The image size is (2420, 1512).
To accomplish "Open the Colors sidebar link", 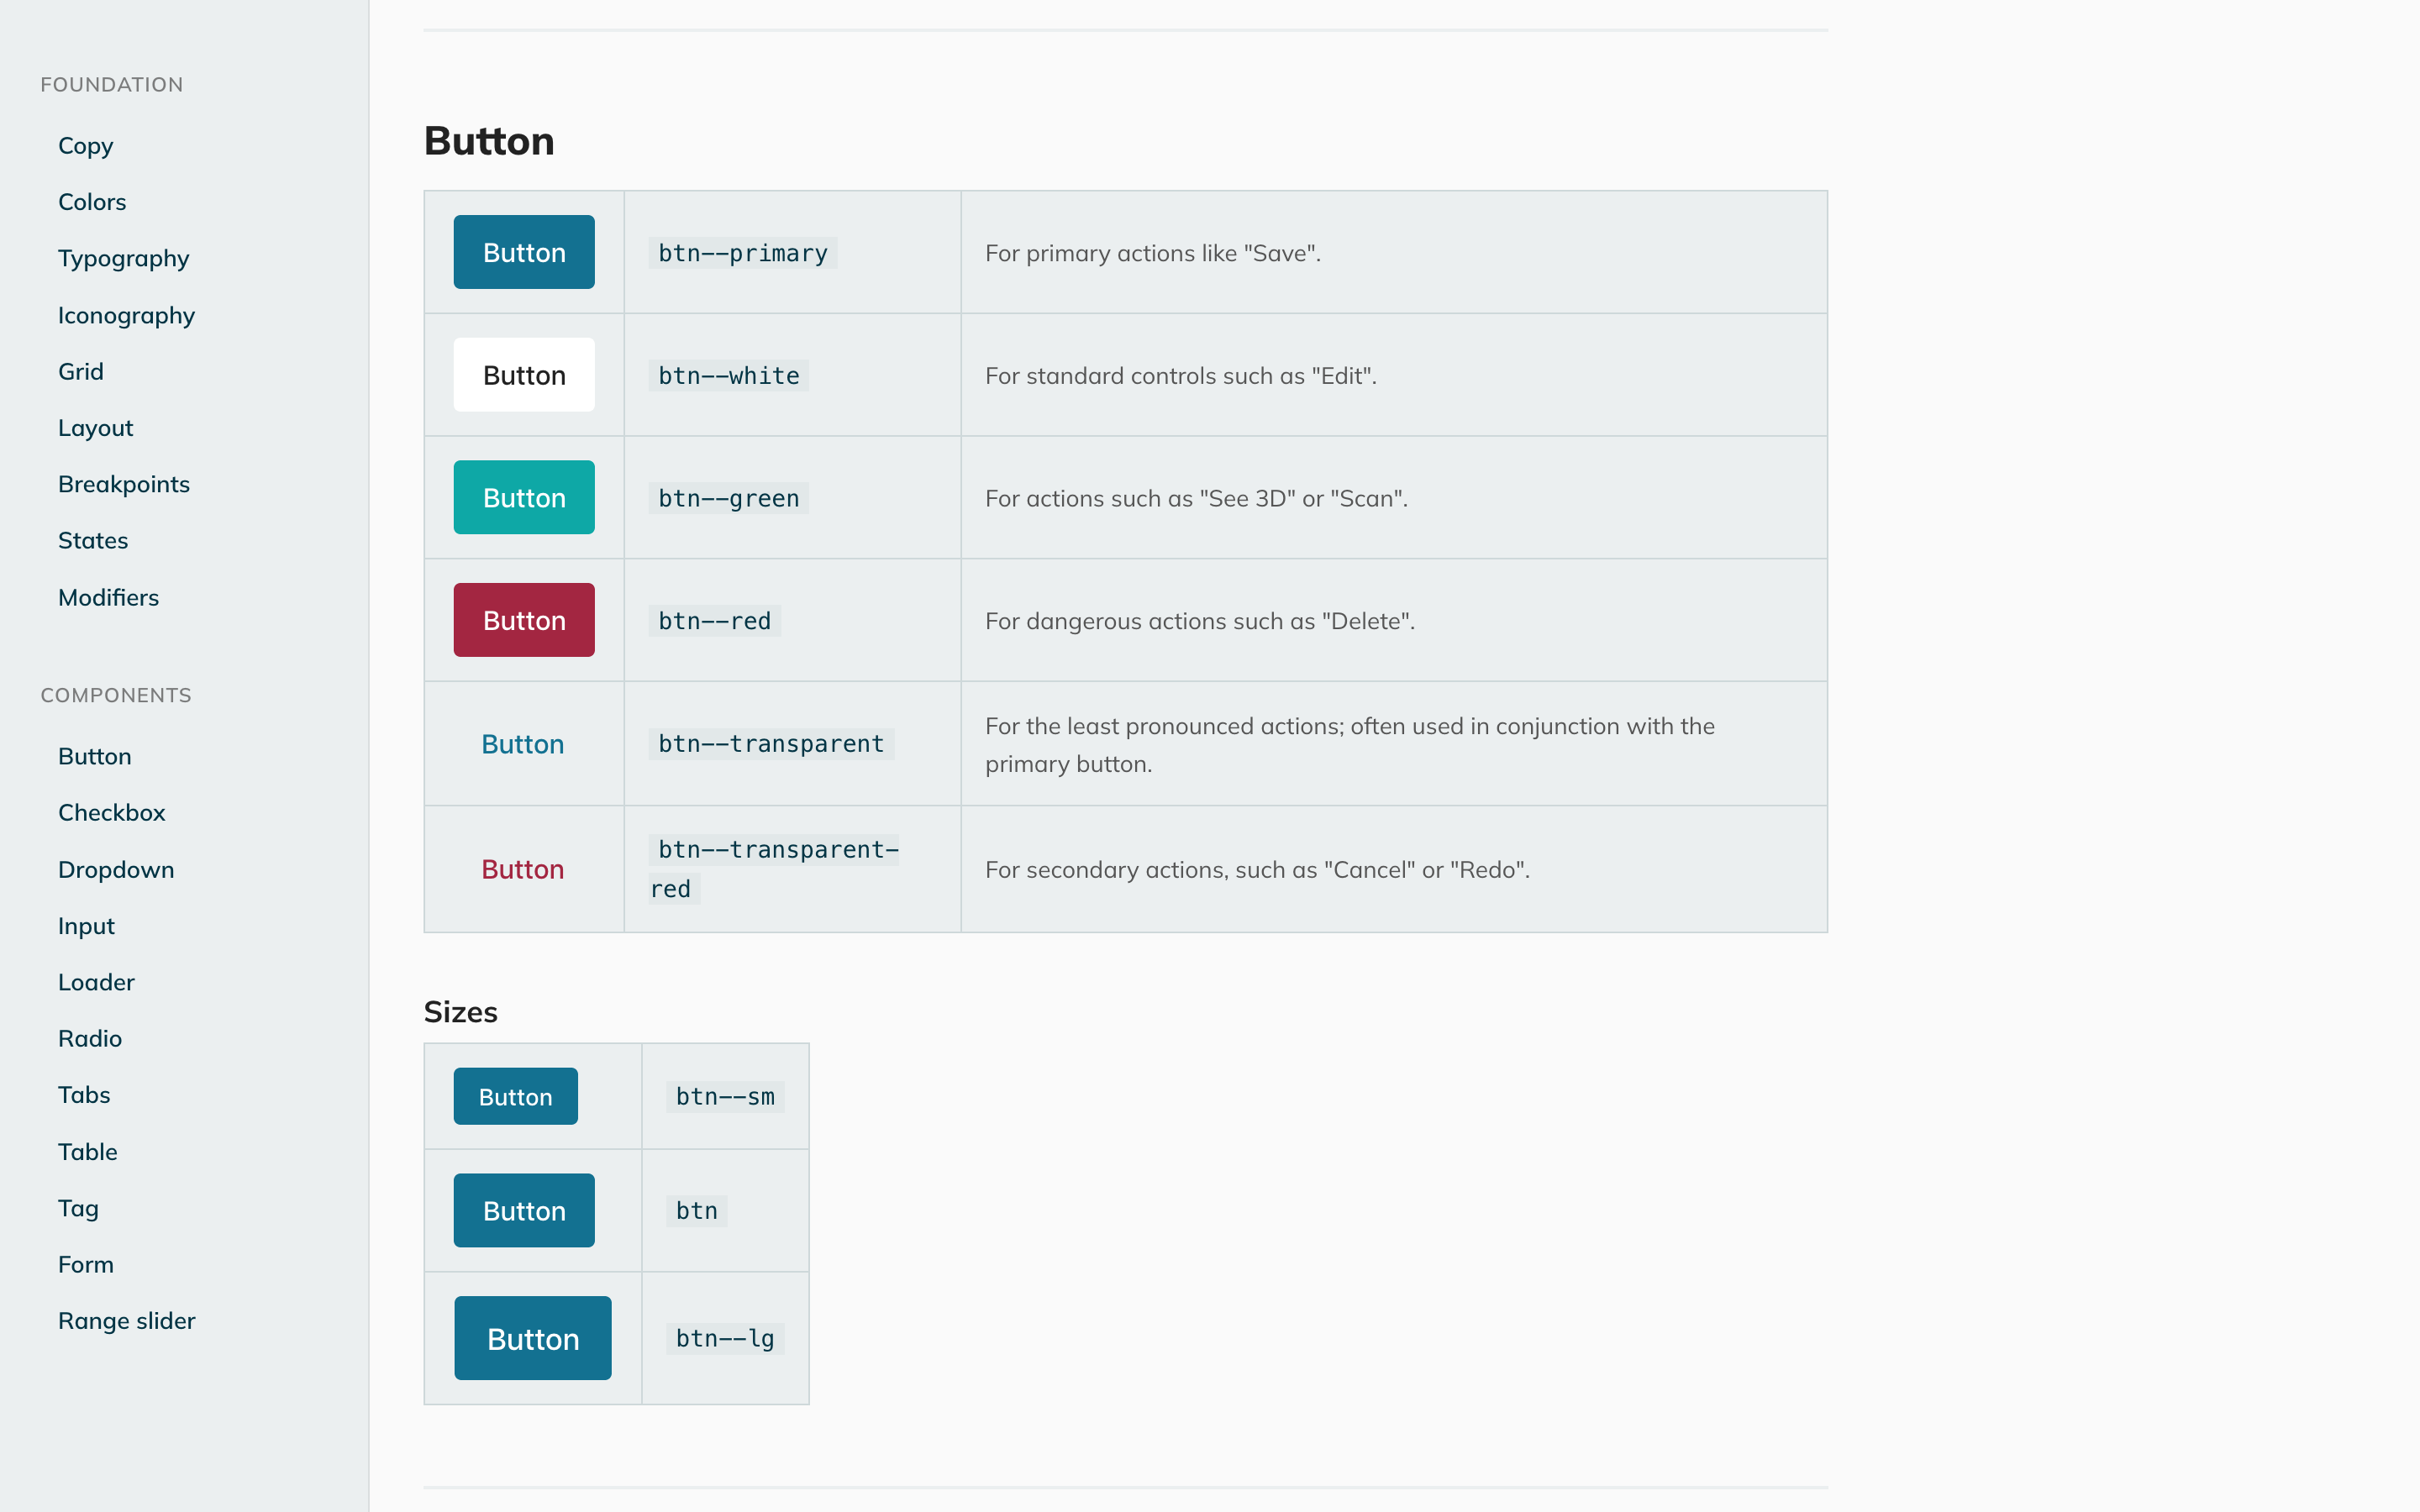I will pos(92,202).
